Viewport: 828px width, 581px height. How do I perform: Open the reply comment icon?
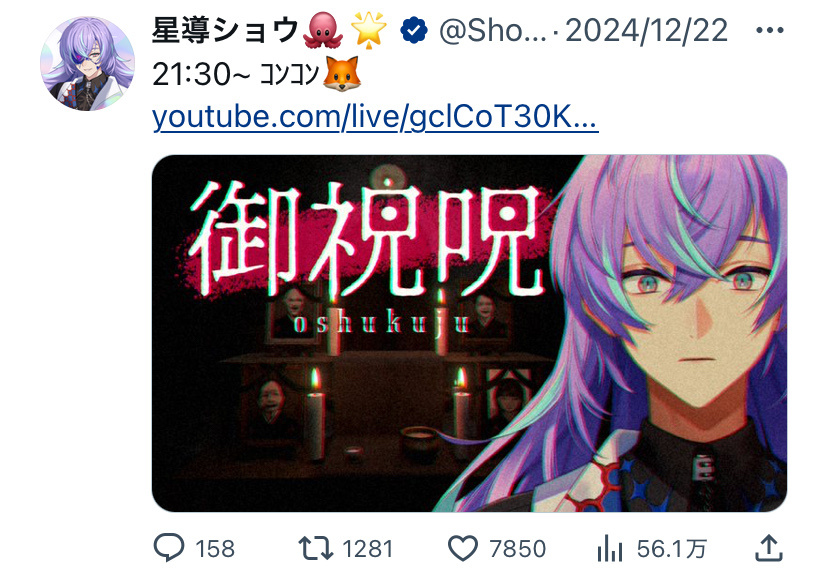click(x=169, y=548)
